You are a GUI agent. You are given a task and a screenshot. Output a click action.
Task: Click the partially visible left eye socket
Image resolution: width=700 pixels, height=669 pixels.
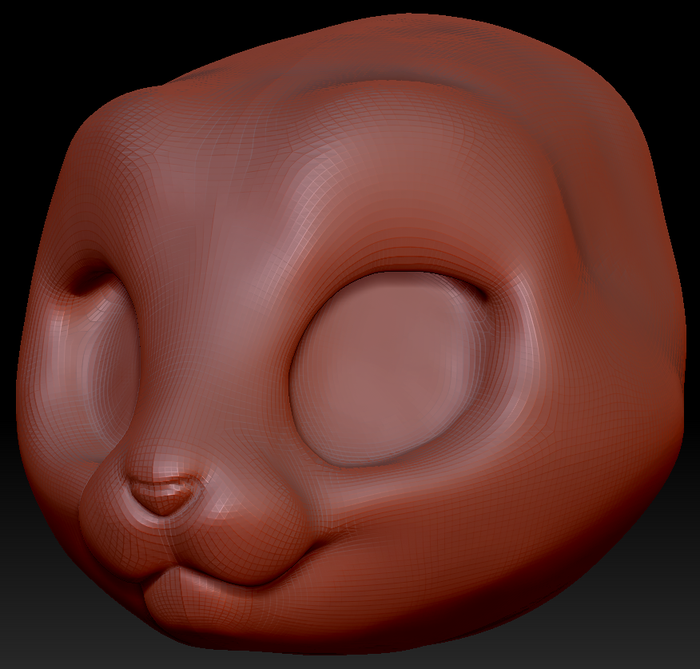[x=96, y=366]
